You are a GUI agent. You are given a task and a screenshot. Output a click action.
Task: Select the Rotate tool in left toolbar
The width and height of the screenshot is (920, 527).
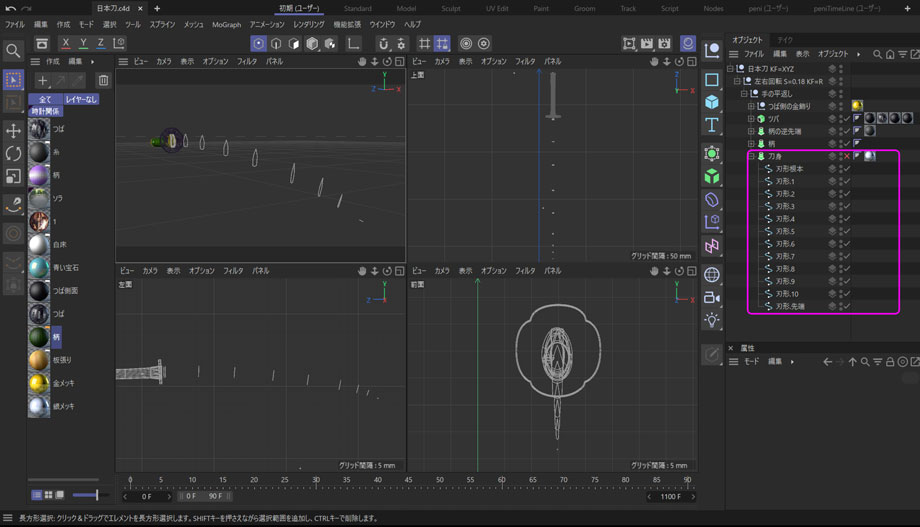tap(13, 154)
